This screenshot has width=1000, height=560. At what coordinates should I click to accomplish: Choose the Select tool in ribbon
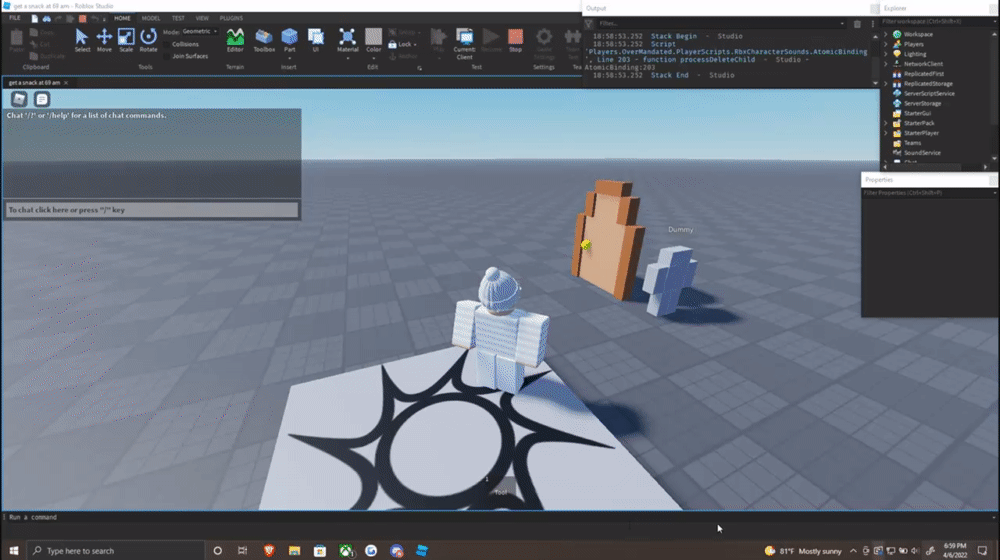82,40
